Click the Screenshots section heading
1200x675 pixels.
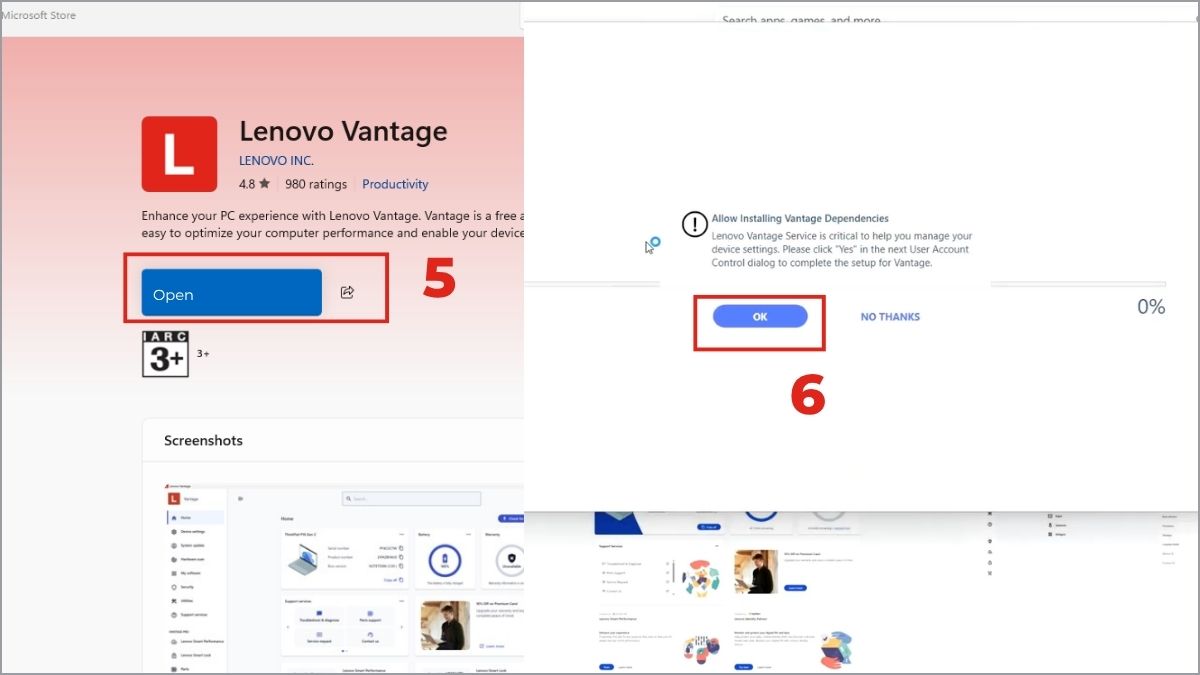tap(203, 440)
